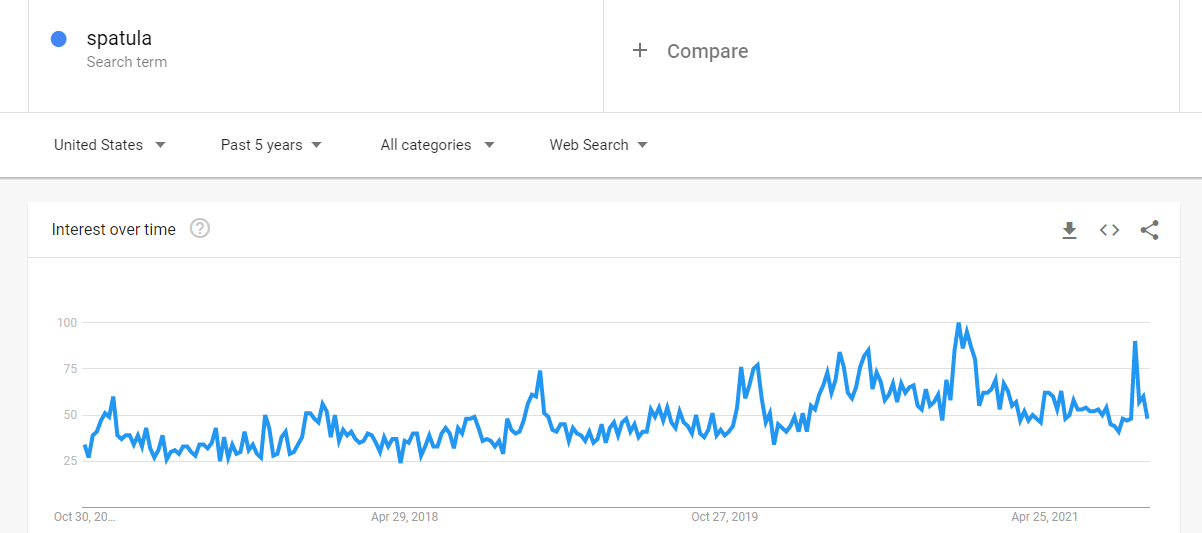
Task: Open the Past 5 years dropdown
Action: coord(271,145)
